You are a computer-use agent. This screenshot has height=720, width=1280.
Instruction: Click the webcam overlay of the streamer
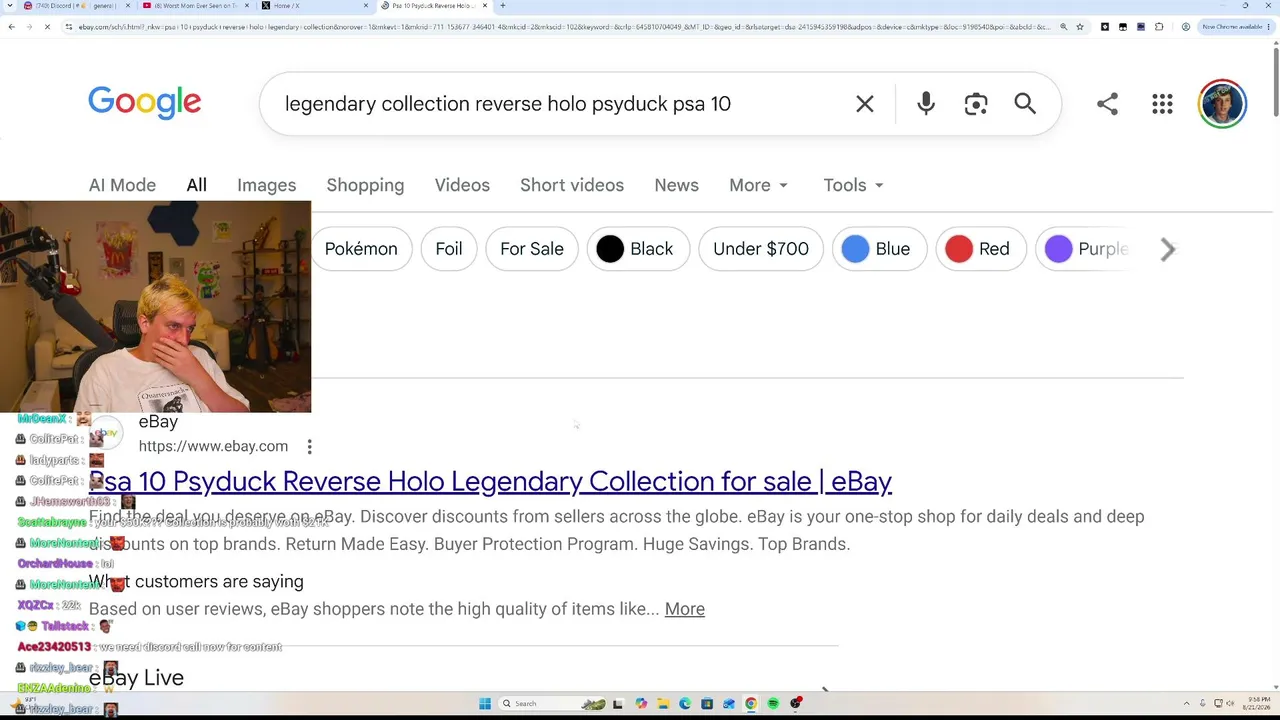(155, 307)
